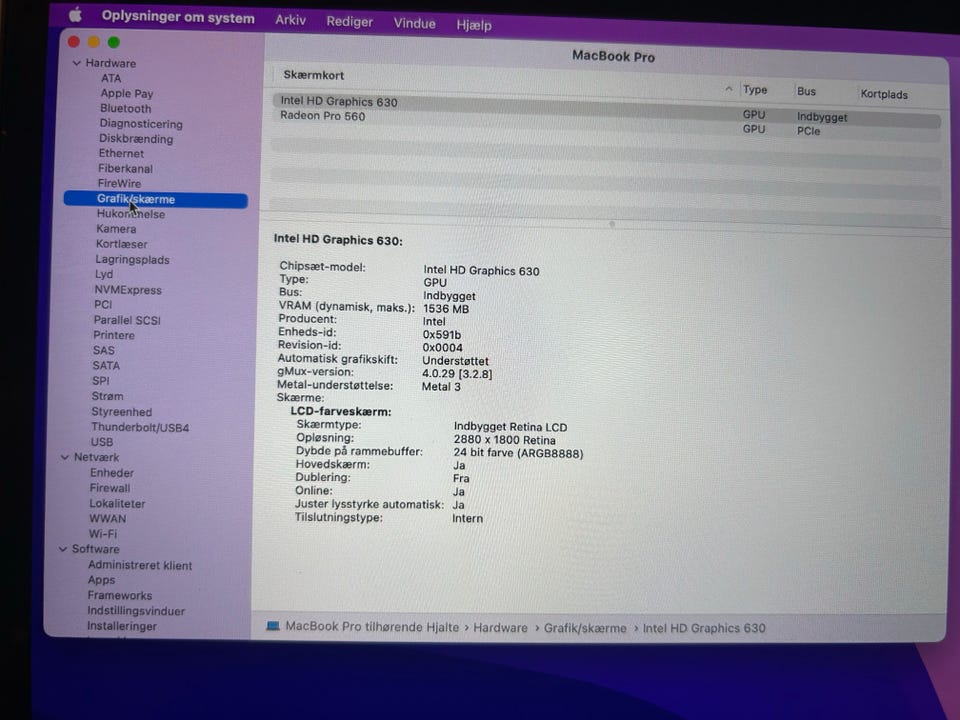Sort by the Skærmkort column header
960x720 pixels.
(313, 75)
